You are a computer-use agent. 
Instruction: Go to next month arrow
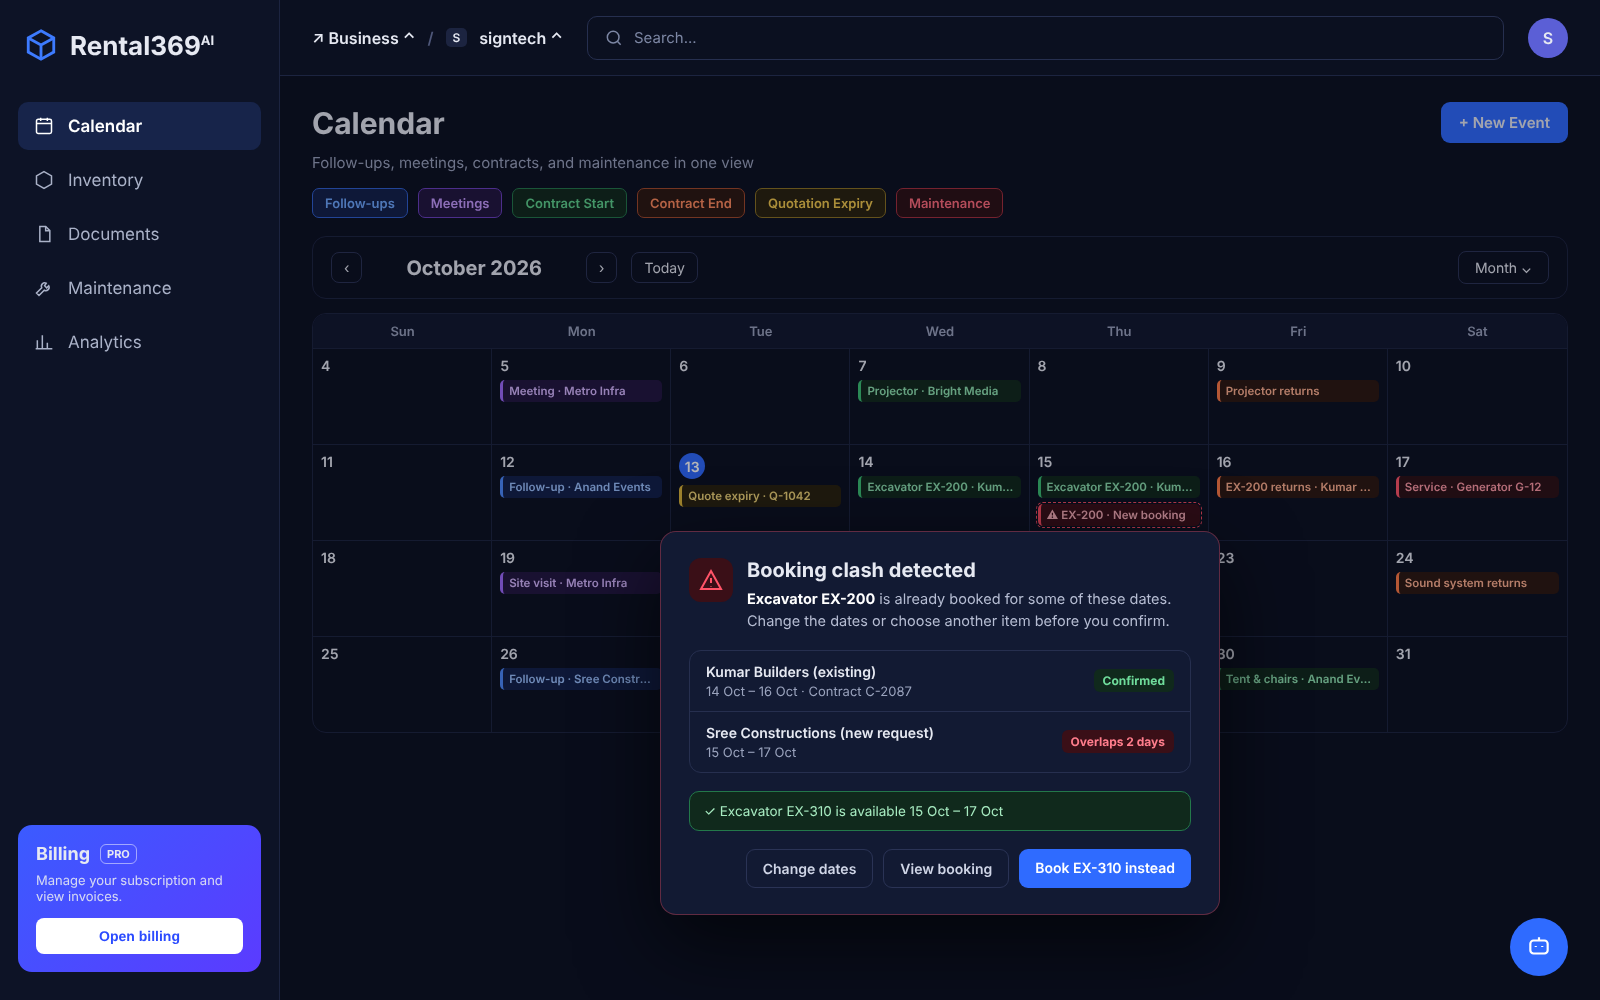(601, 268)
